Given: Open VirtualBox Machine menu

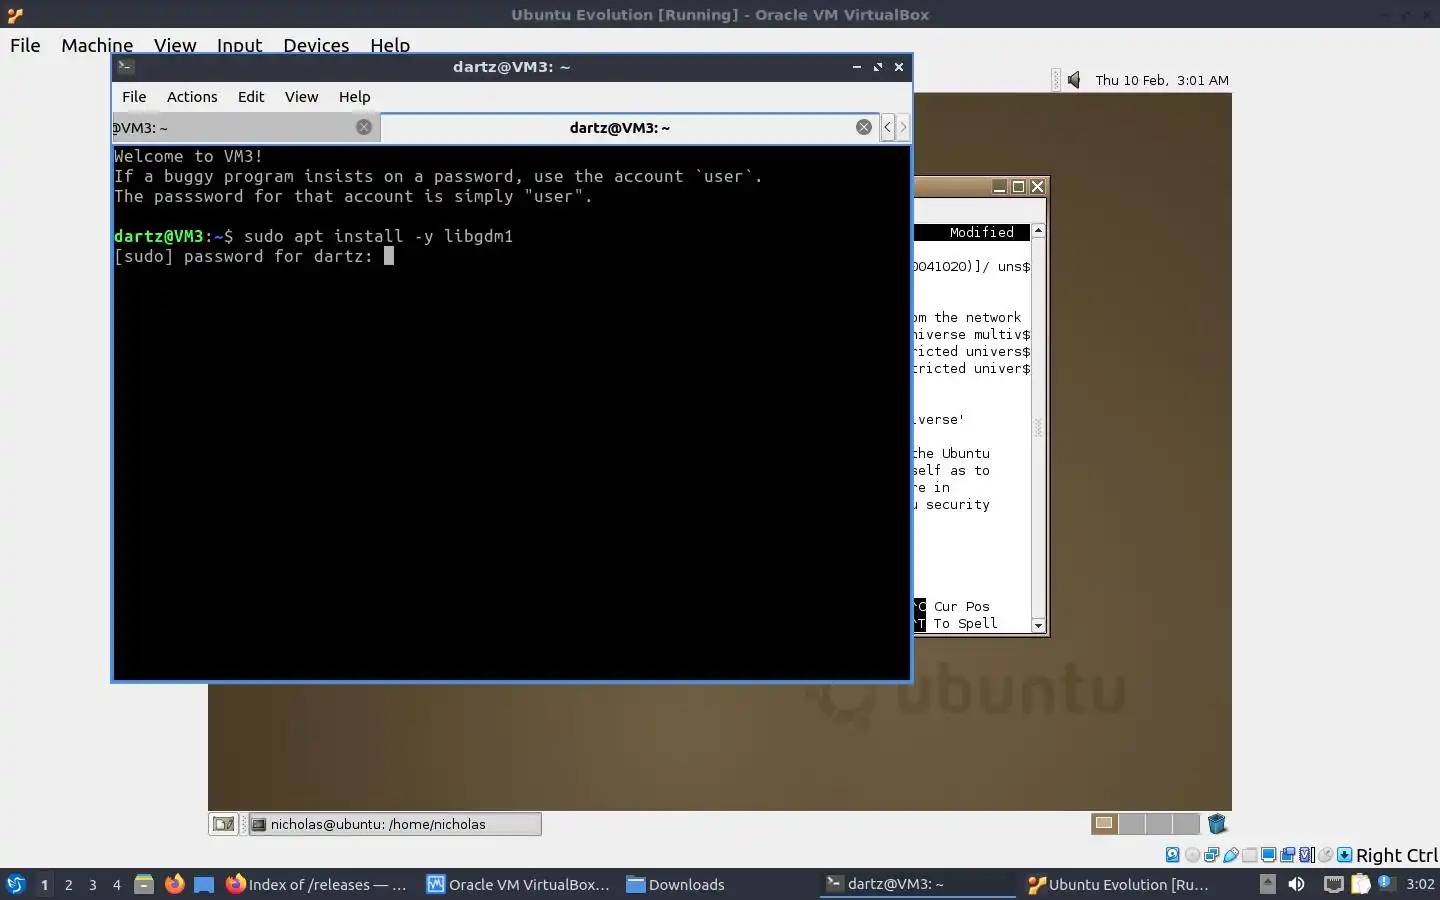Looking at the screenshot, I should [97, 45].
